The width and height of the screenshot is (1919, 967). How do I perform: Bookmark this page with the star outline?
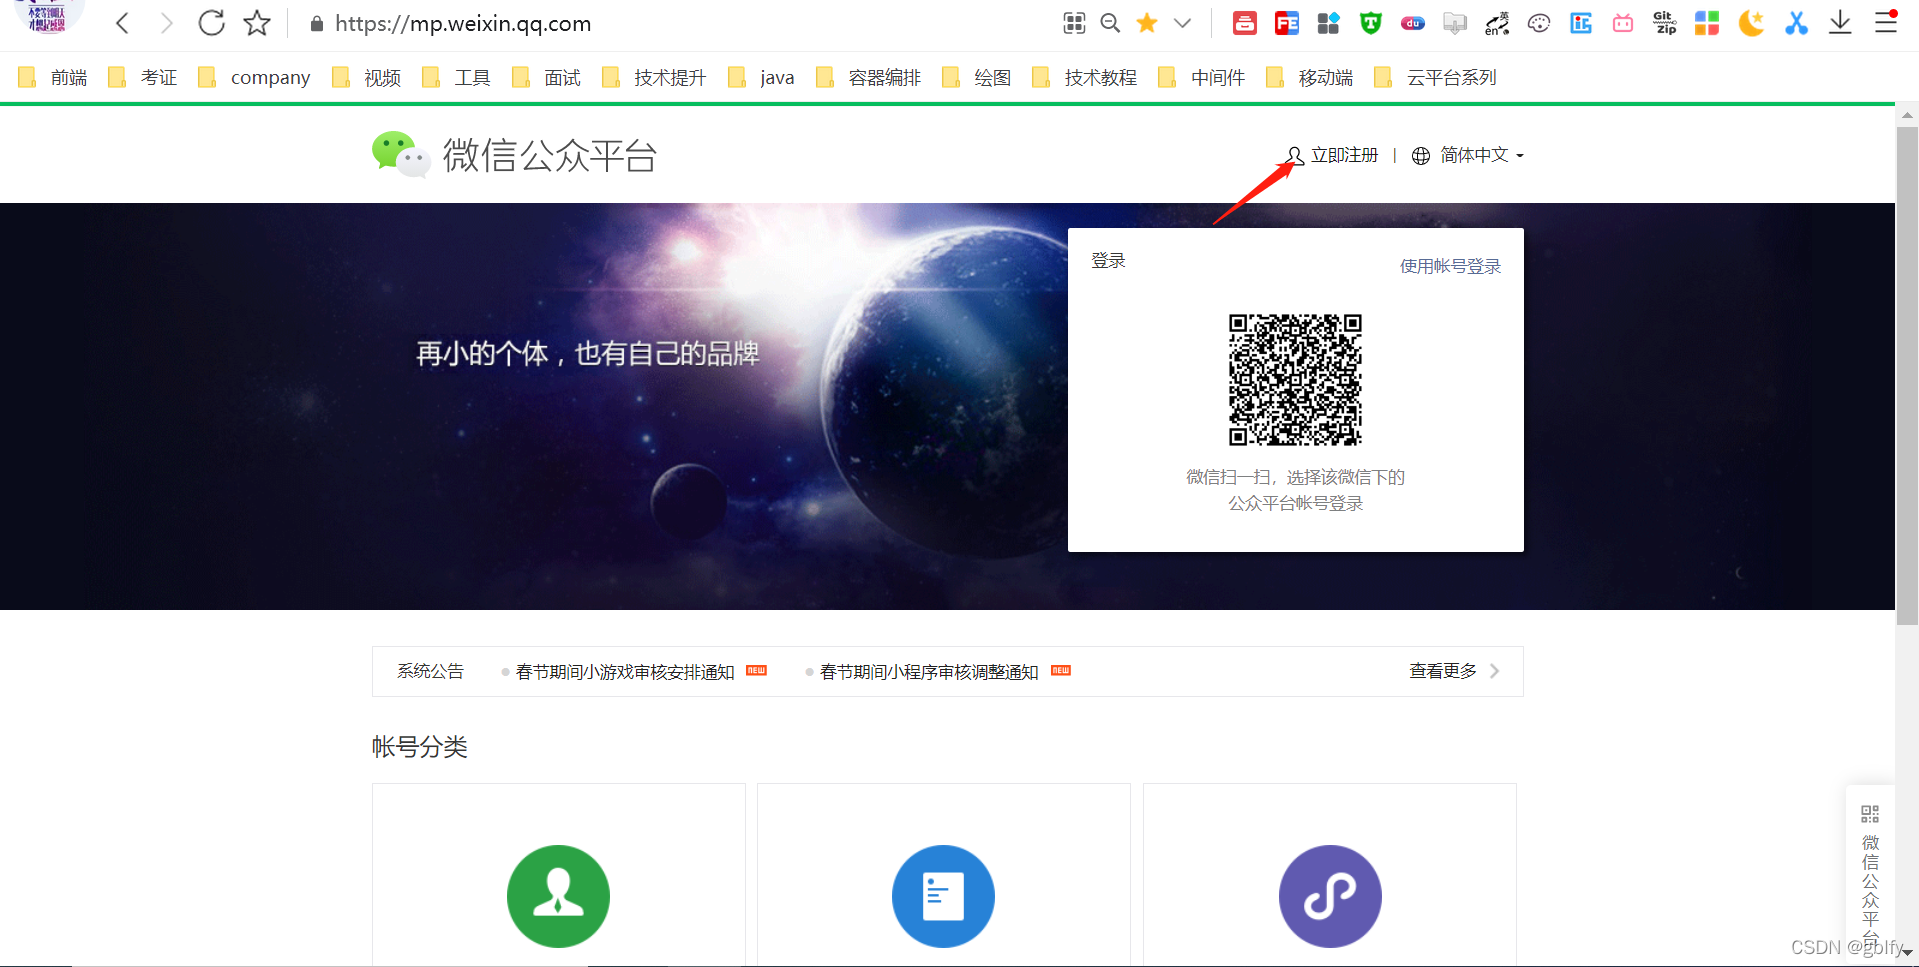(257, 23)
